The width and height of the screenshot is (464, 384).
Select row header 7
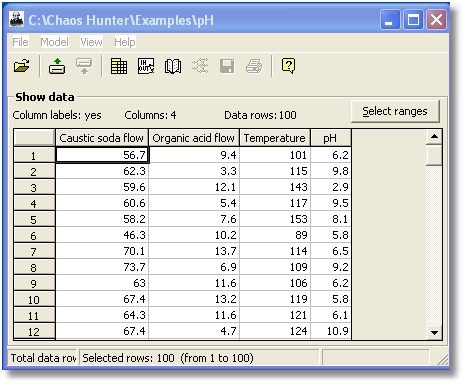point(34,251)
